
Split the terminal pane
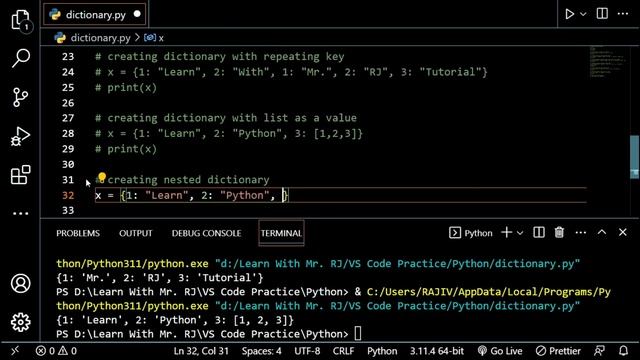[x=539, y=233]
